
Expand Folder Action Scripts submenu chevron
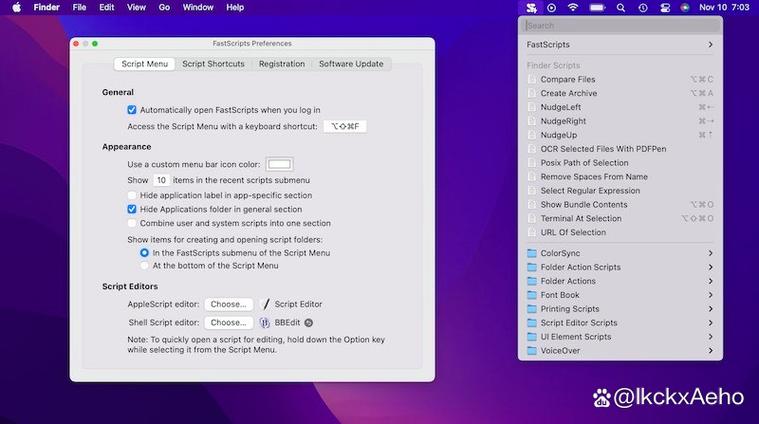tap(710, 267)
